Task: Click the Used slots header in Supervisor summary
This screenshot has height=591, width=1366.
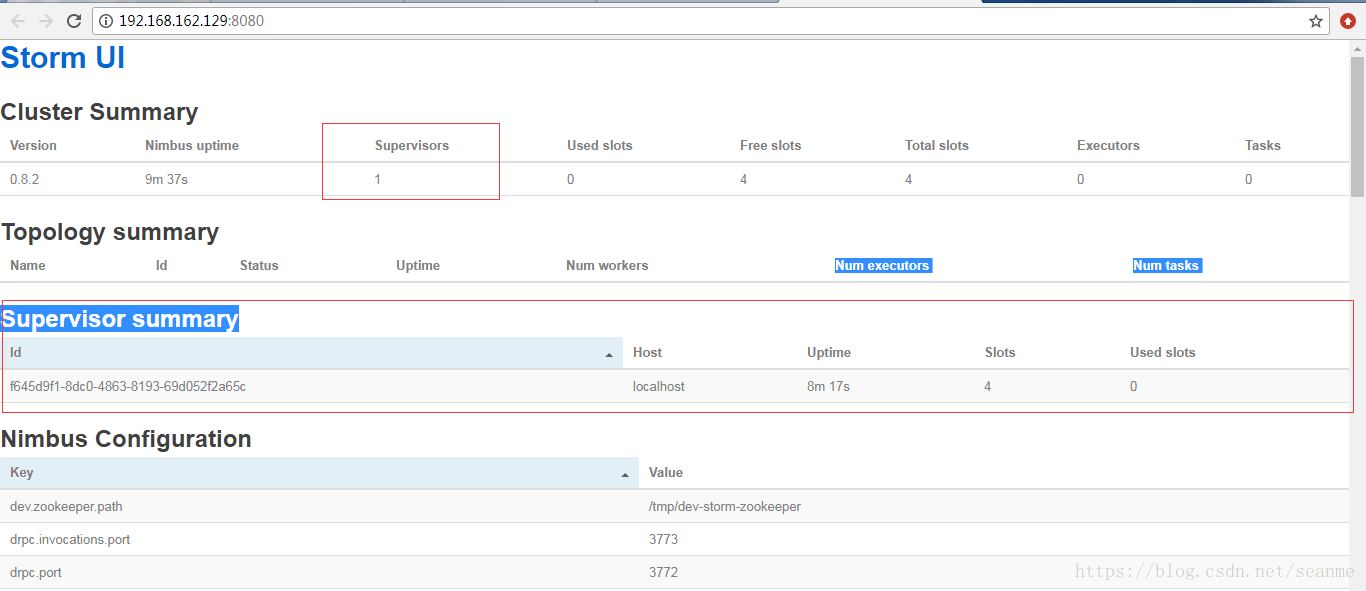Action: tap(1163, 353)
